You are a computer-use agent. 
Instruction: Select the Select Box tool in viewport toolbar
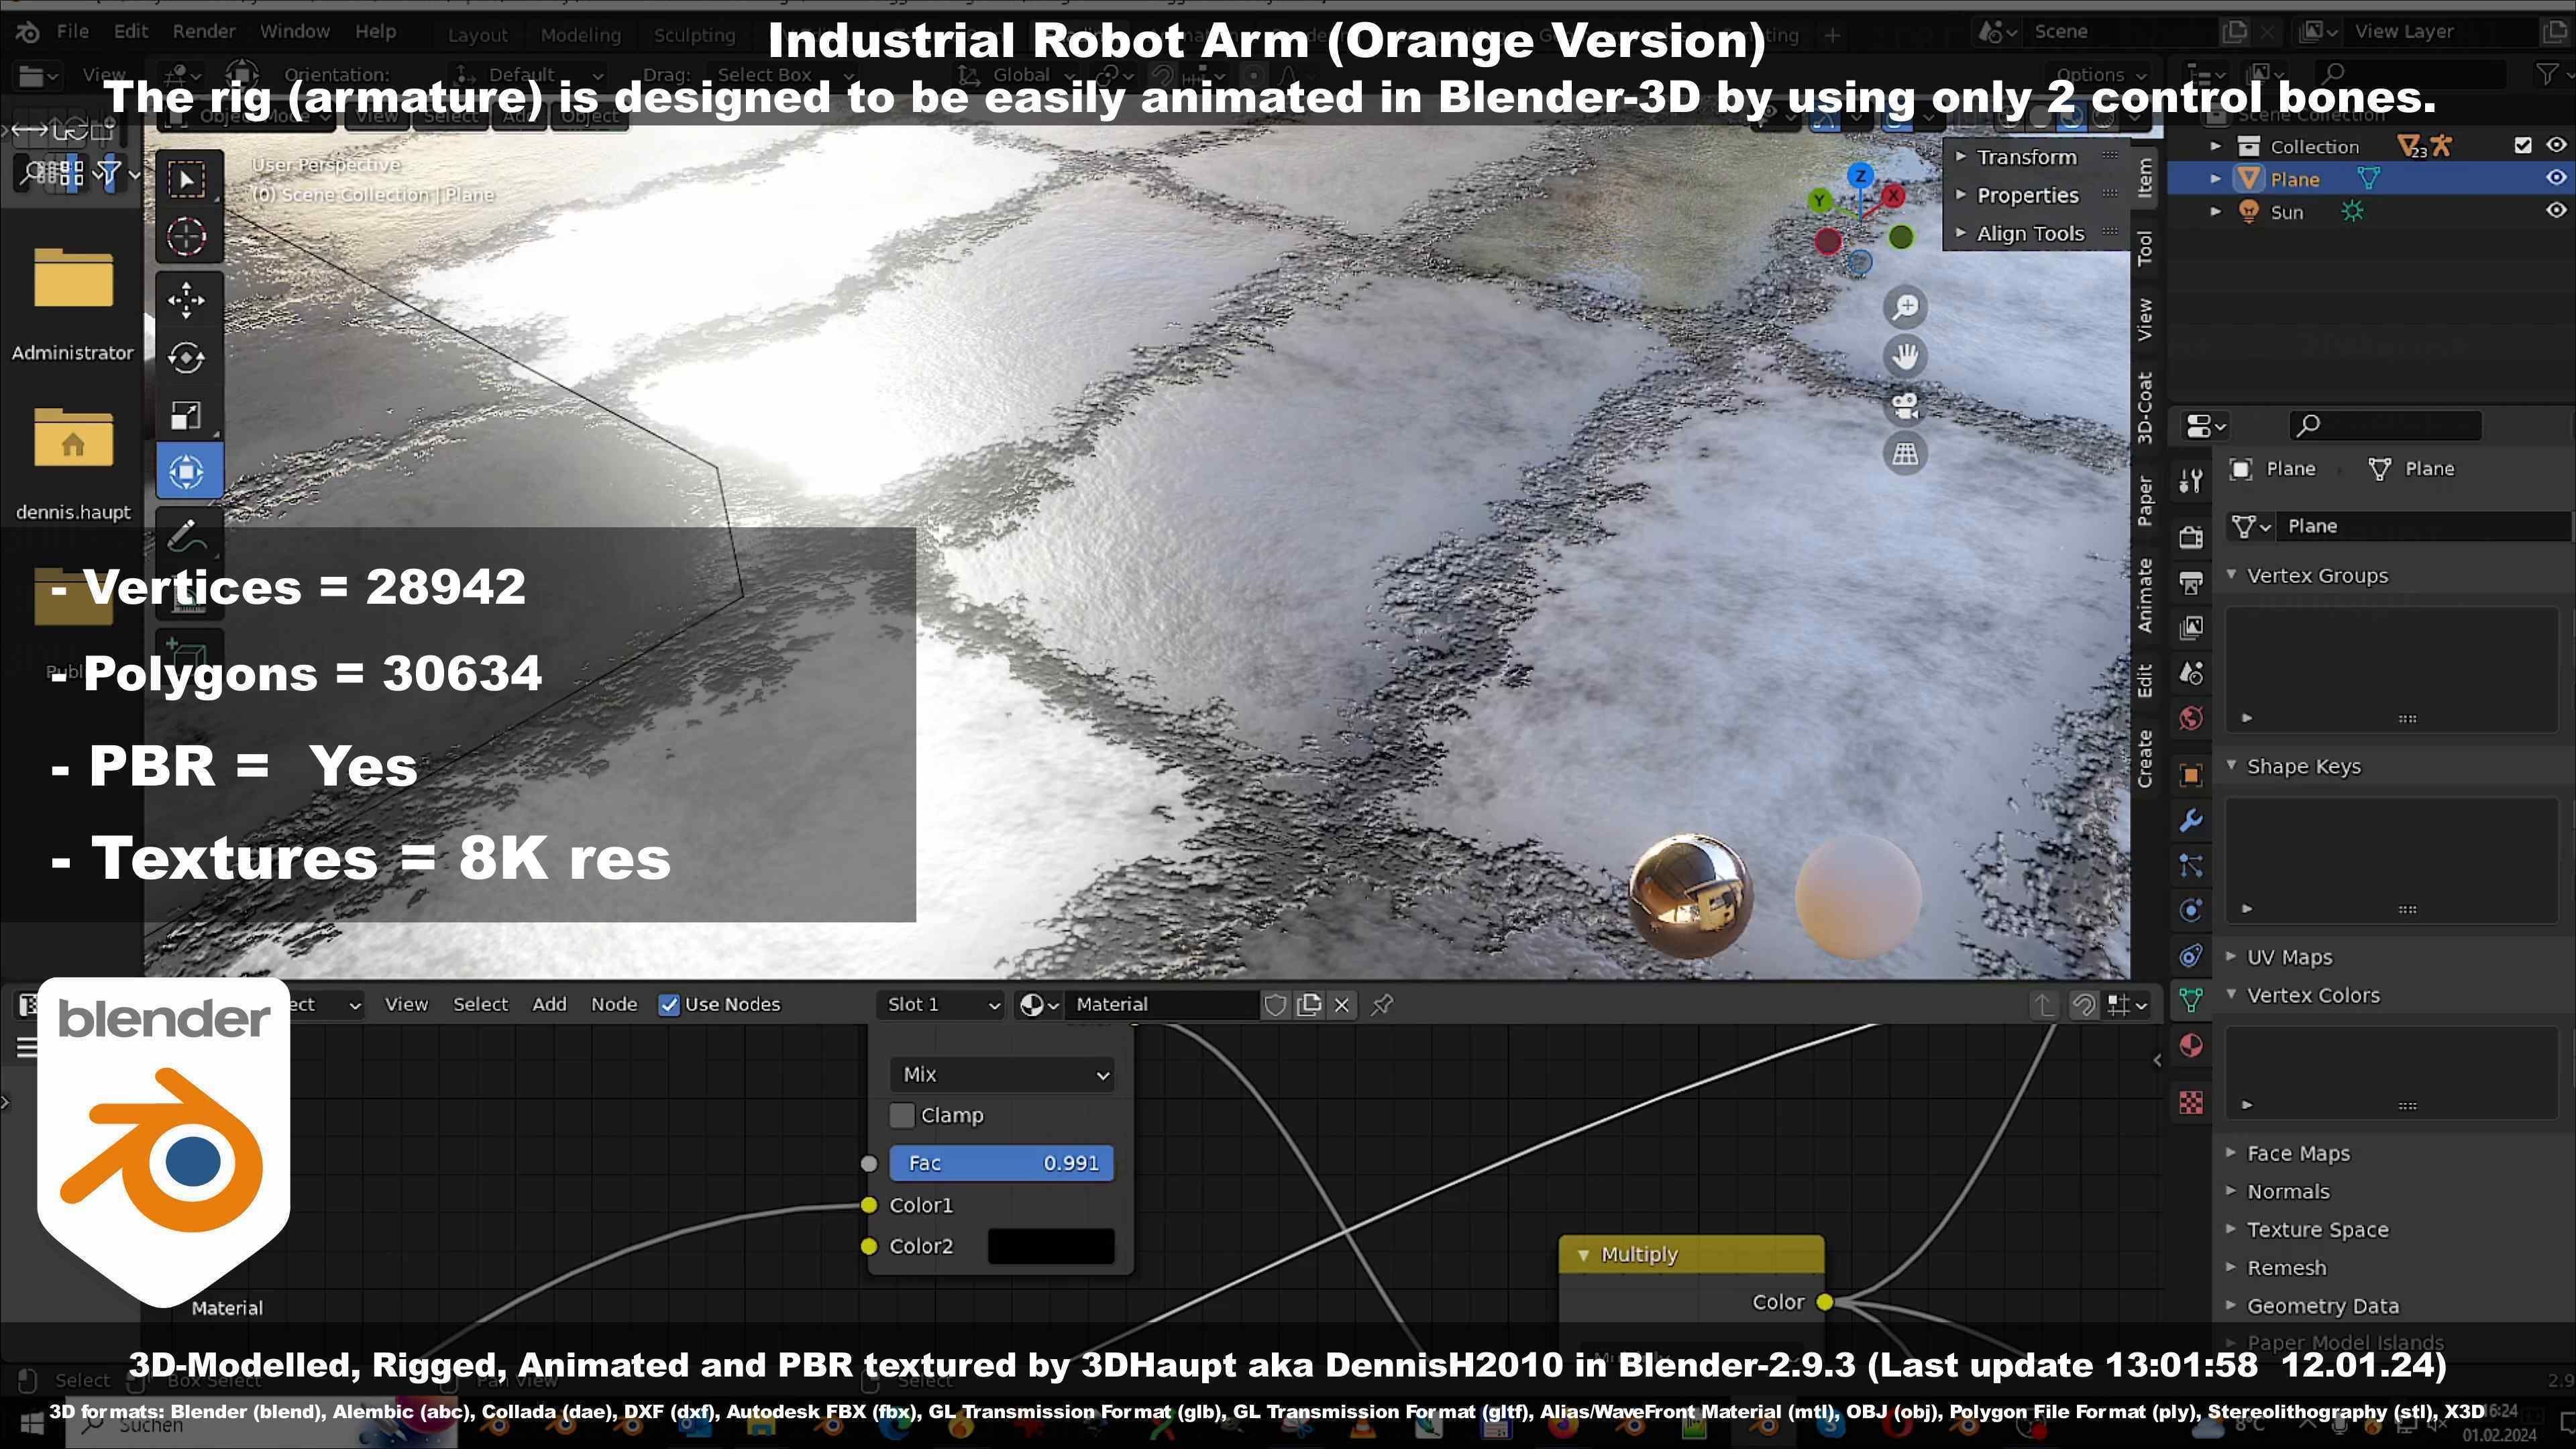tap(187, 179)
